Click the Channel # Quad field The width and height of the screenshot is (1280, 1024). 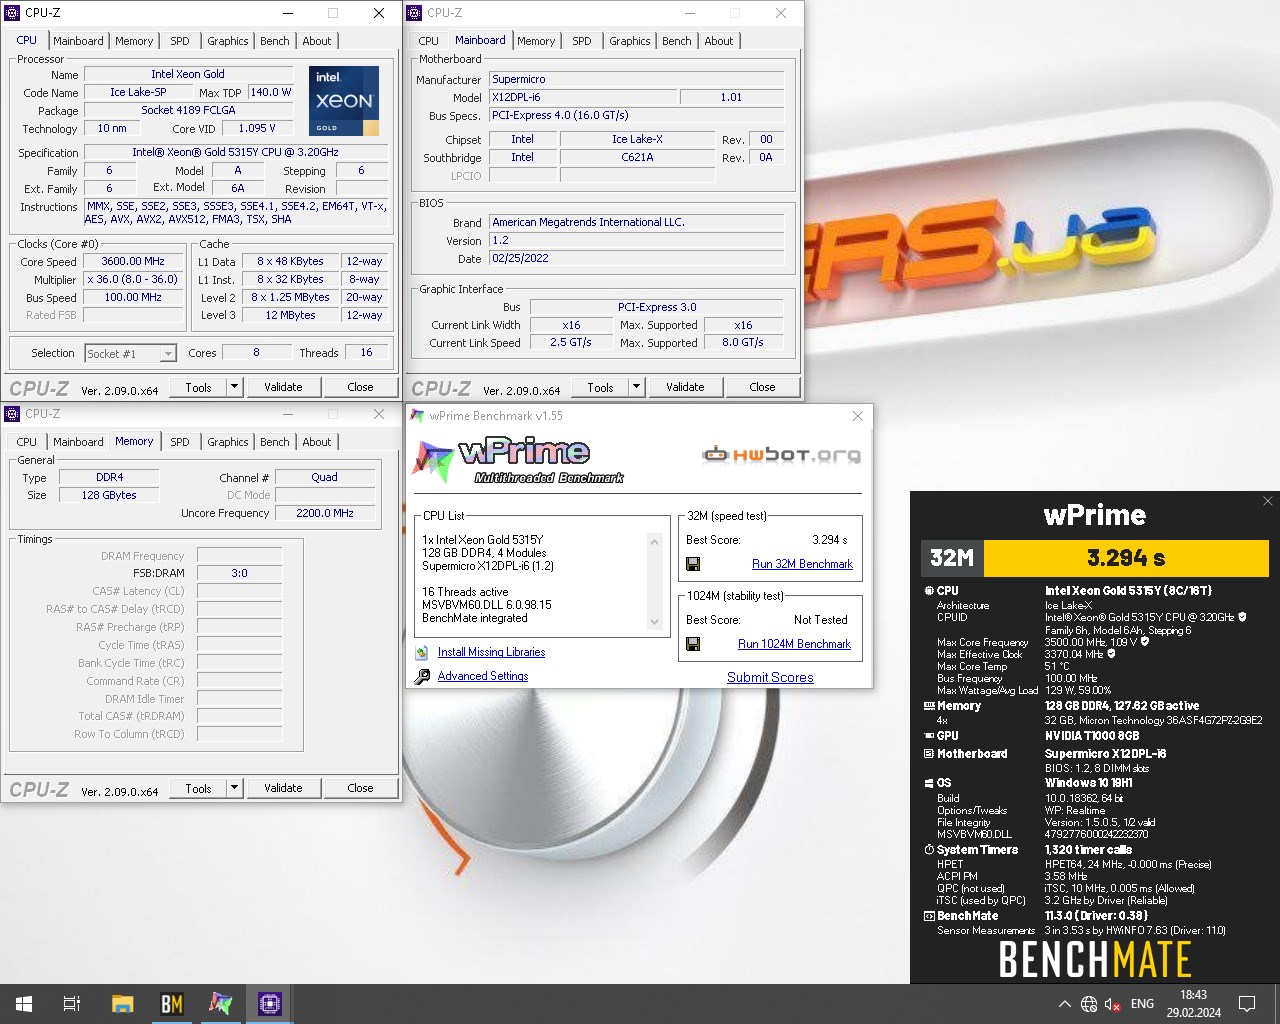[324, 477]
